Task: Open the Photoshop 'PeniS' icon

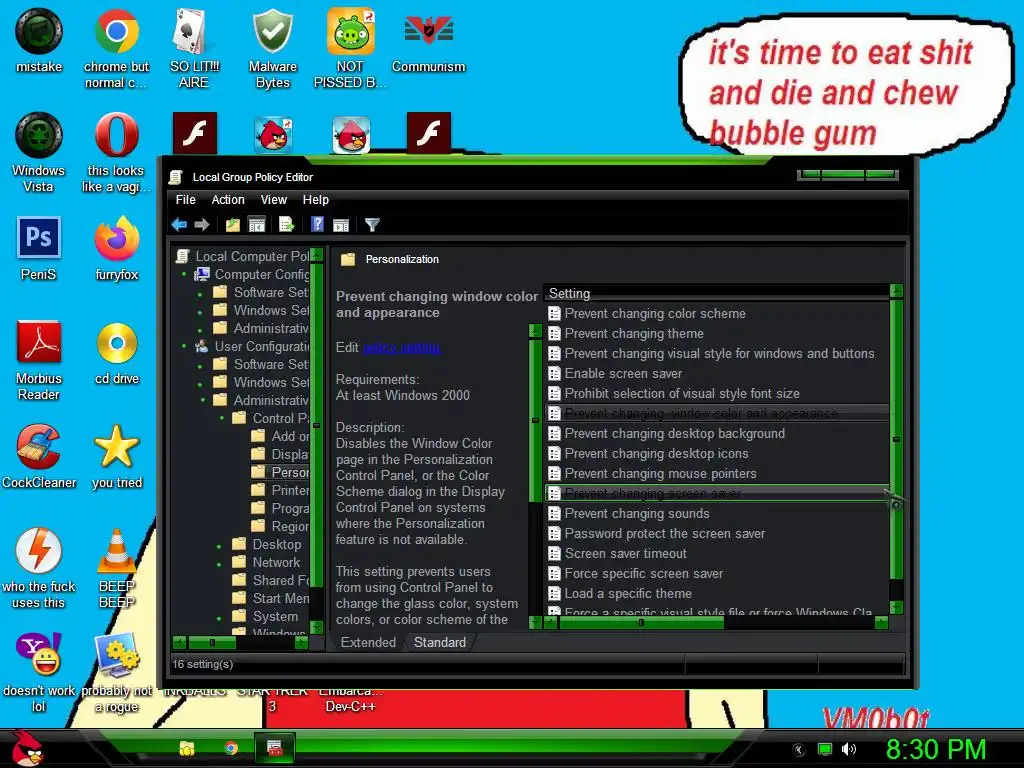Action: pos(39,249)
